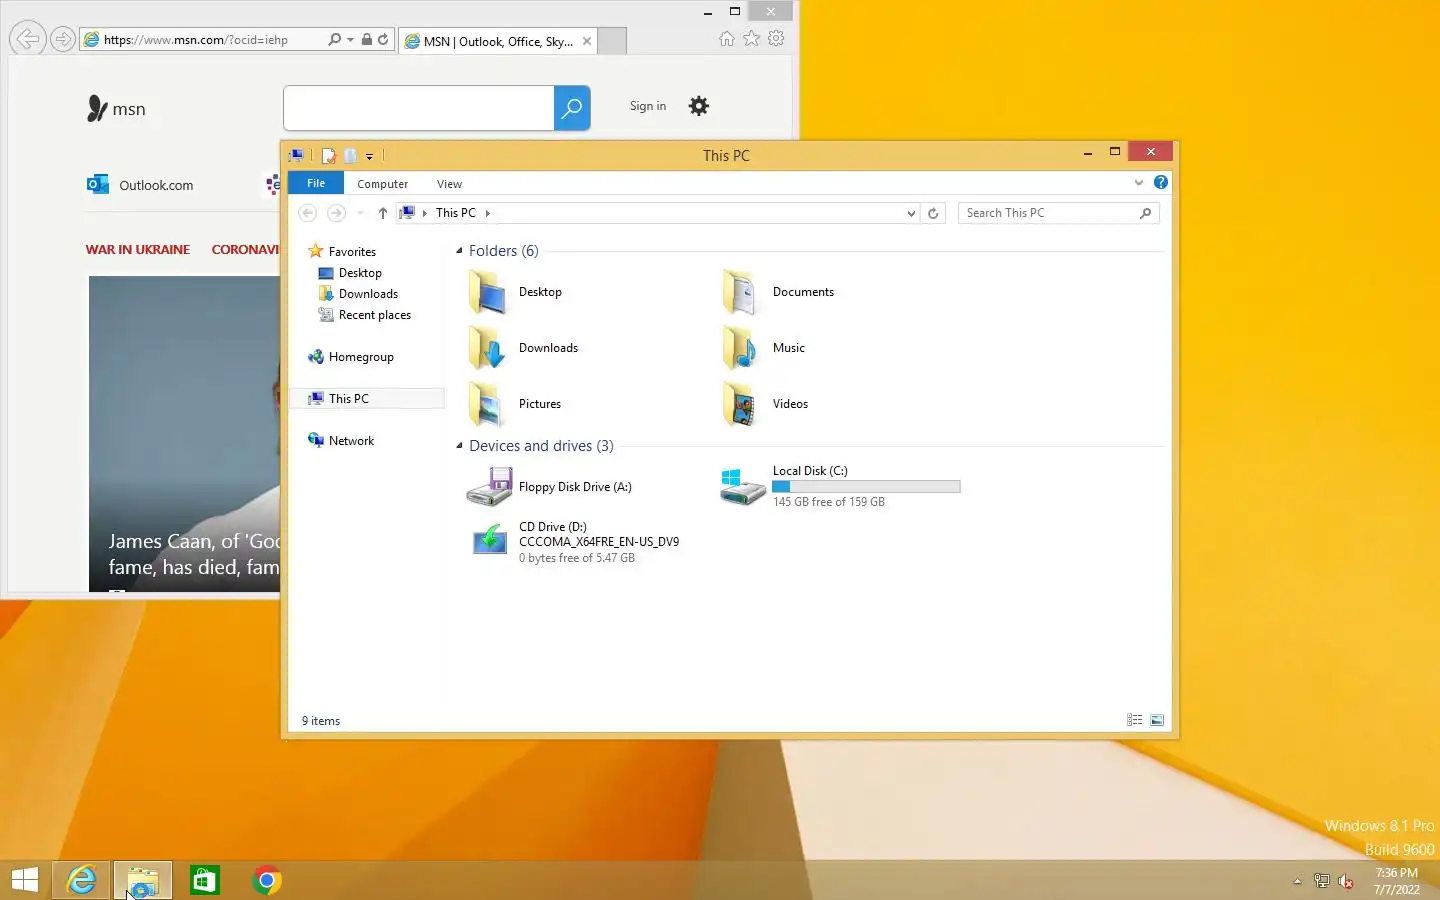Viewport: 1440px width, 900px height.
Task: Switch to details view icon in status bar
Action: [x=1134, y=720]
